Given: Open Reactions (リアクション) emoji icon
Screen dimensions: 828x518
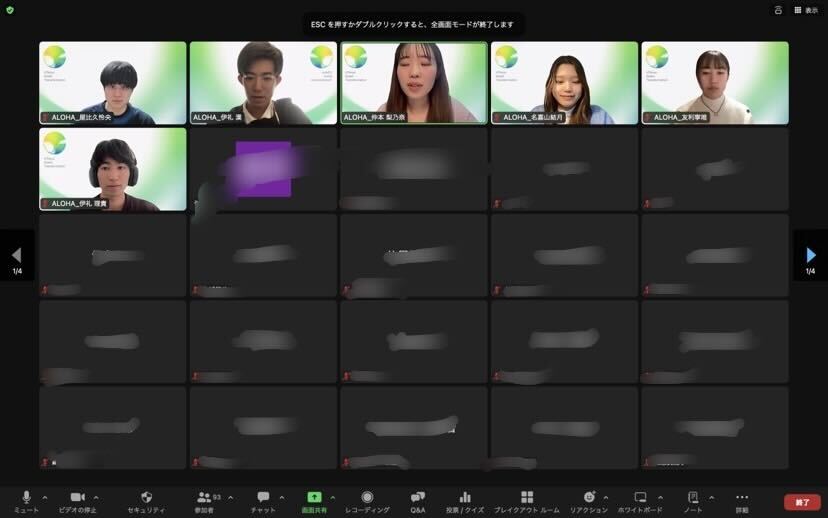Looking at the screenshot, I should 589,497.
